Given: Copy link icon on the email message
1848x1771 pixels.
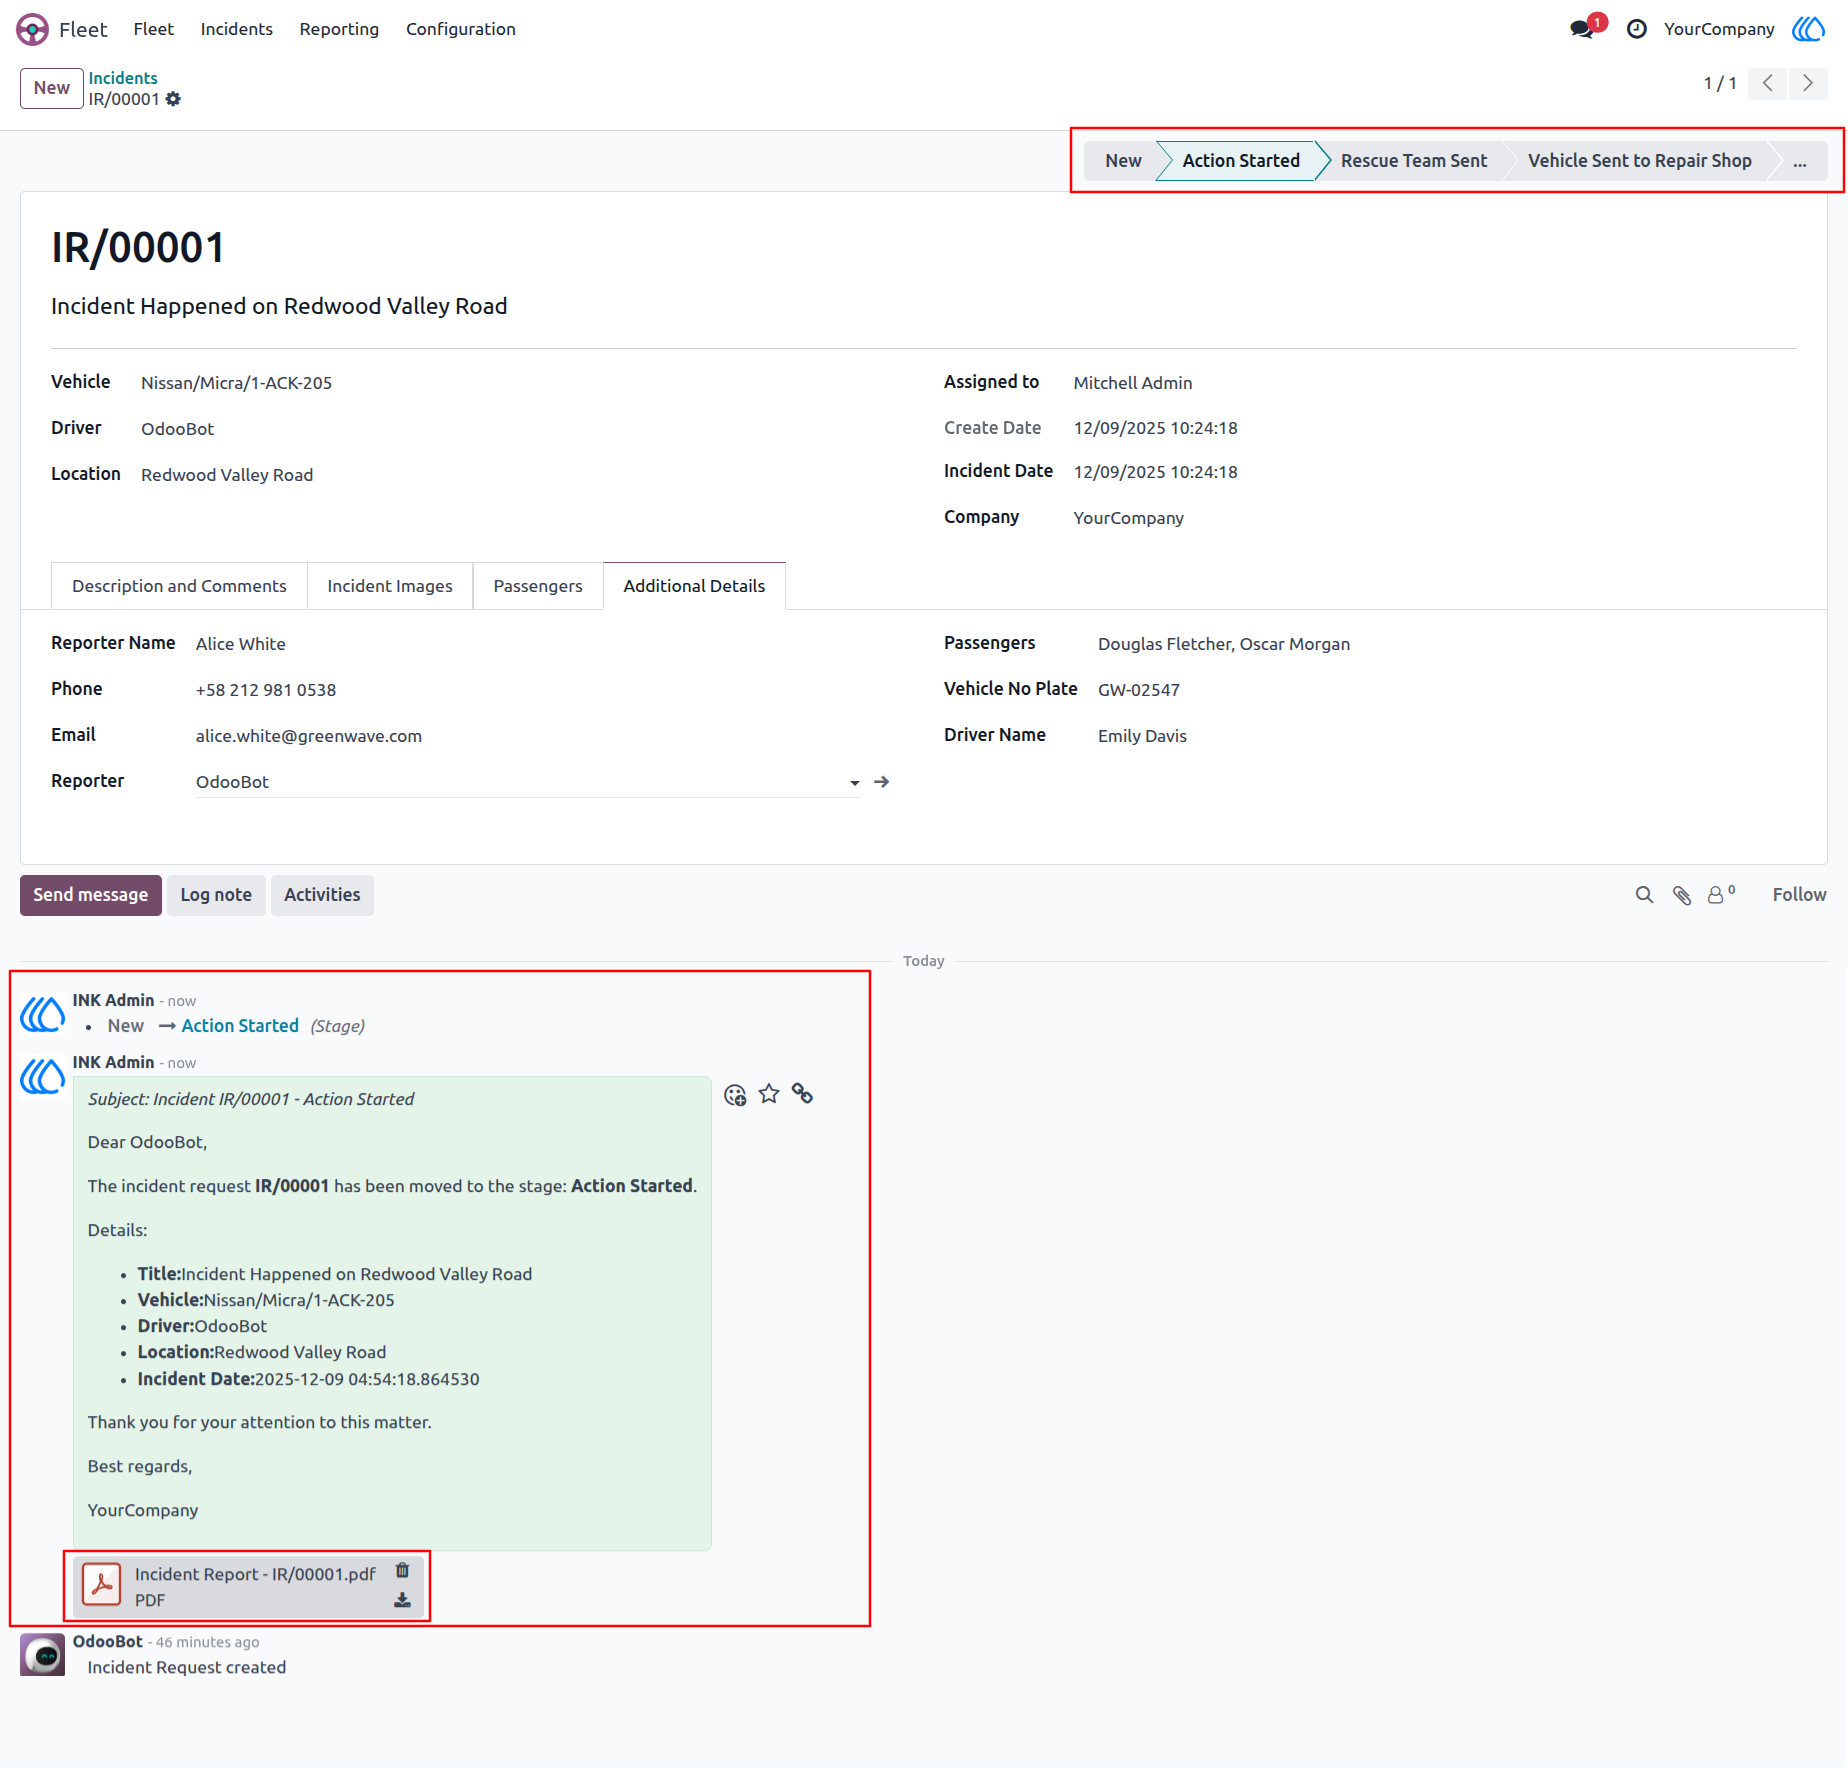Looking at the screenshot, I should 802,1094.
